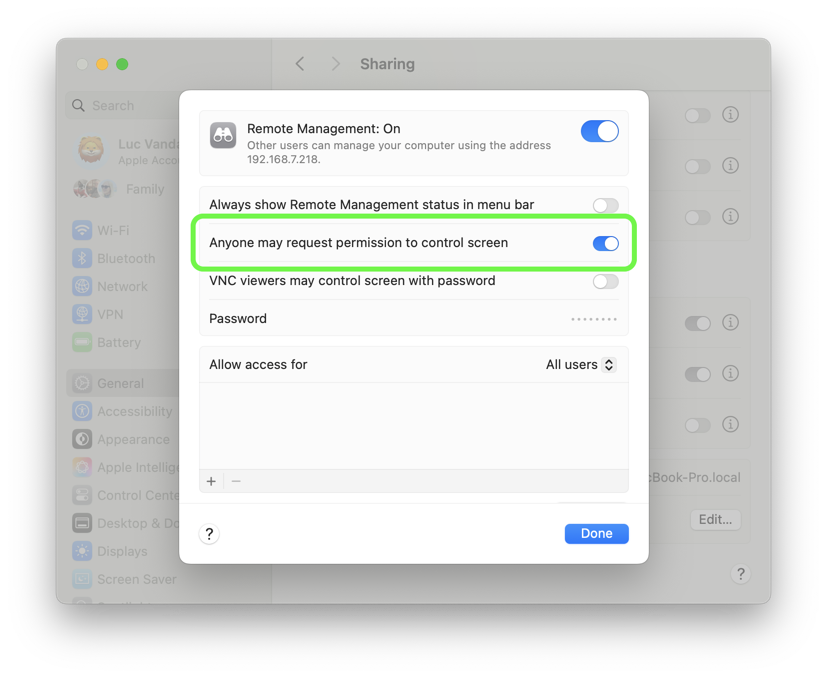Click the lion account avatar
827x678 pixels.
pyautogui.click(x=91, y=151)
